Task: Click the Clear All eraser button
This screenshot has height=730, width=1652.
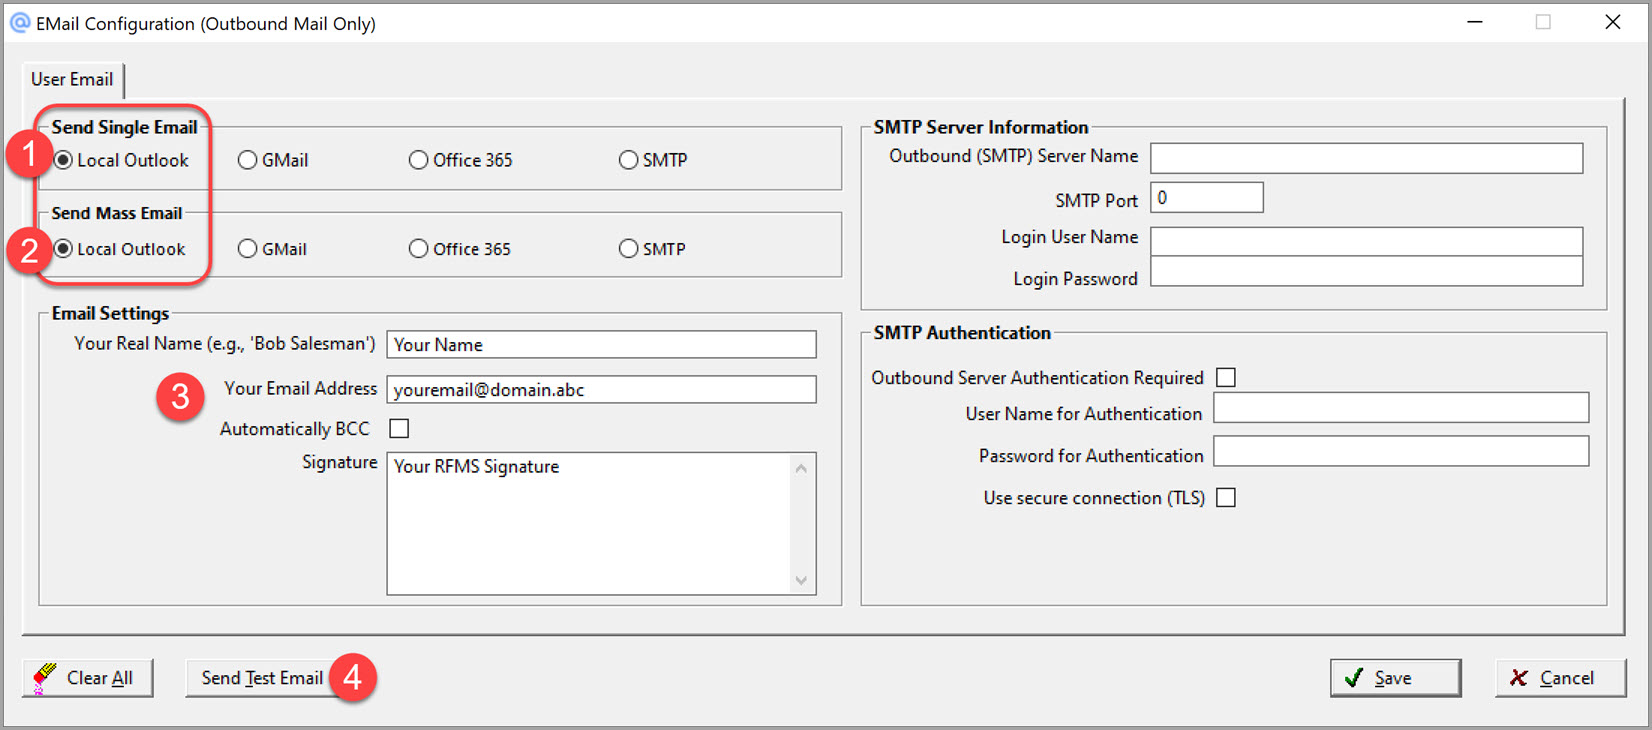Action: pos(88,678)
